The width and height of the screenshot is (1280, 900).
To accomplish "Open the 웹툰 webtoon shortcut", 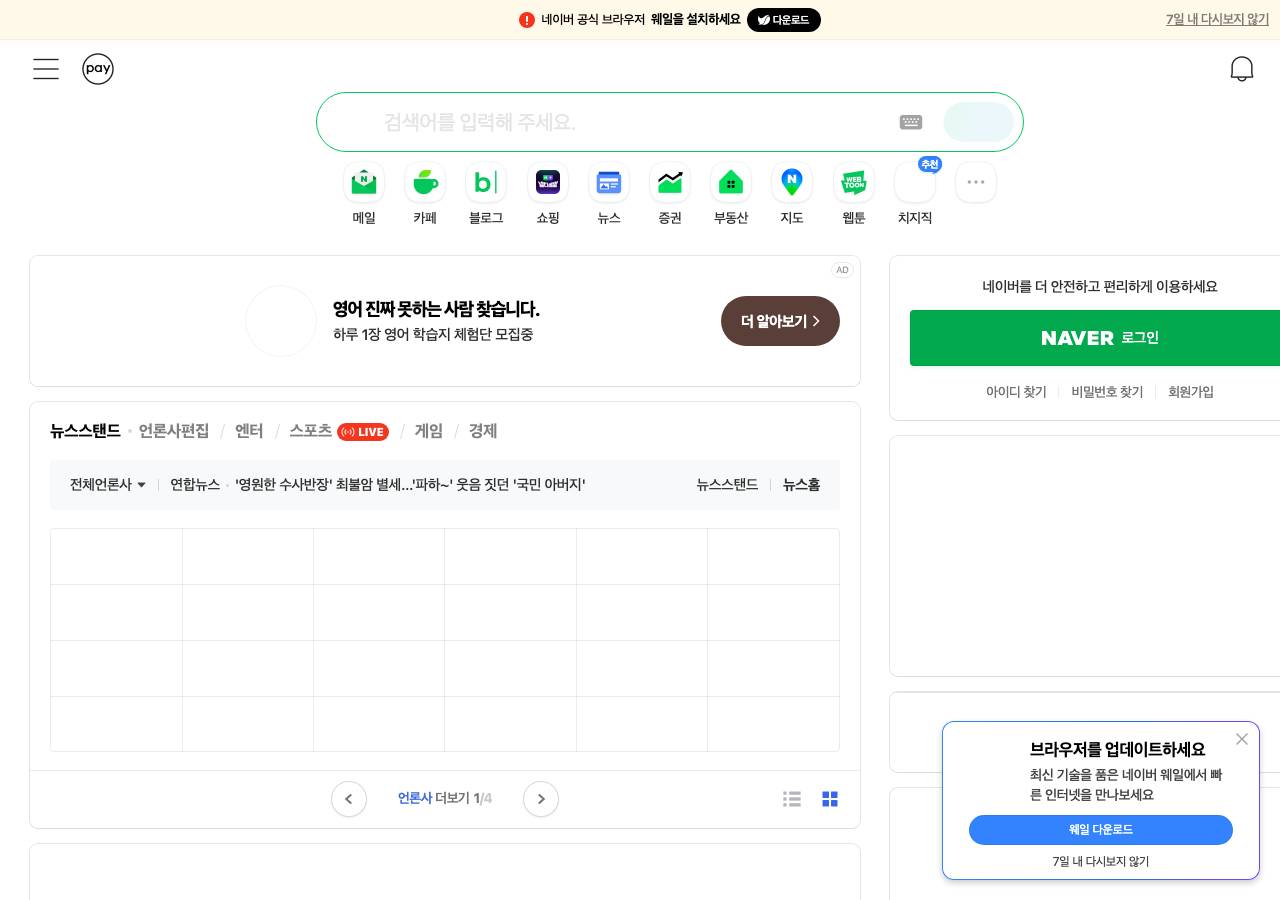I will pyautogui.click(x=854, y=196).
